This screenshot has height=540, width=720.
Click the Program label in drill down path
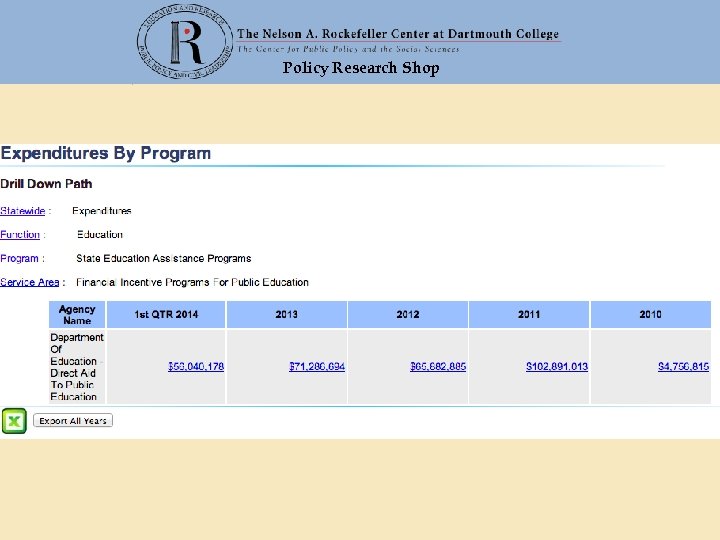20,259
